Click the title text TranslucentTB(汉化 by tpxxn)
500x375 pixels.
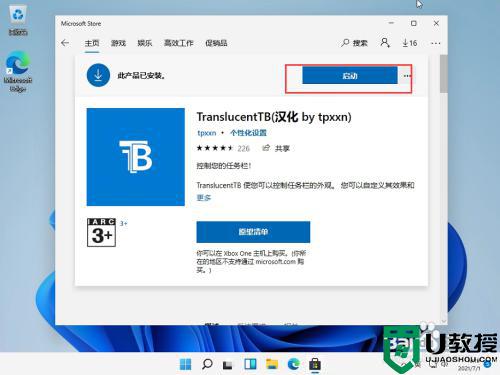tap(274, 117)
